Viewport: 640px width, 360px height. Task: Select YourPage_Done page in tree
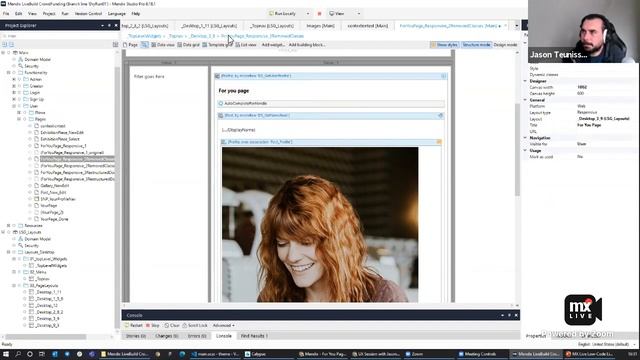[x=54, y=219]
